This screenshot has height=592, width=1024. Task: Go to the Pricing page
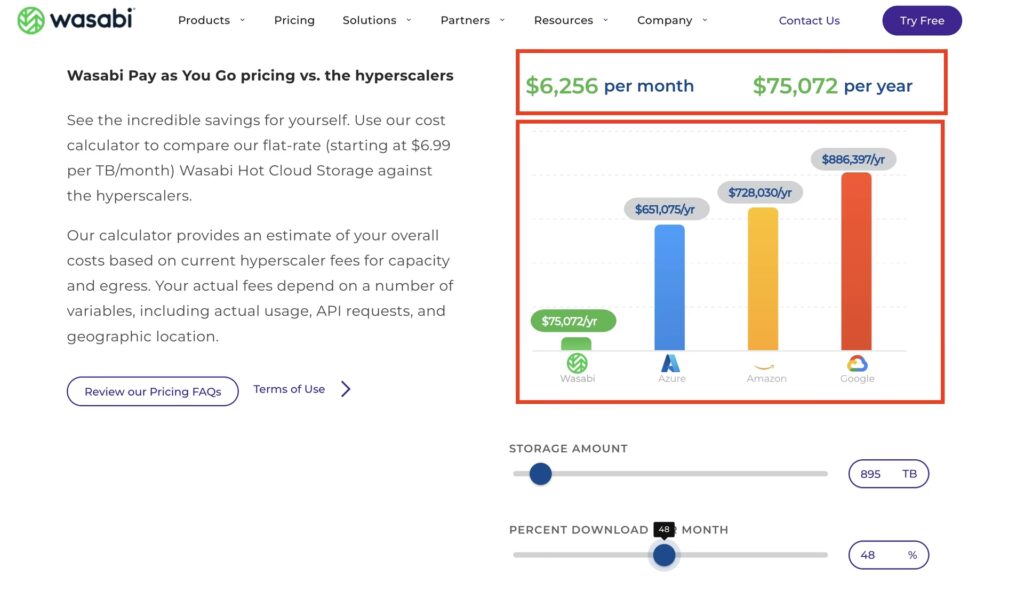click(294, 20)
